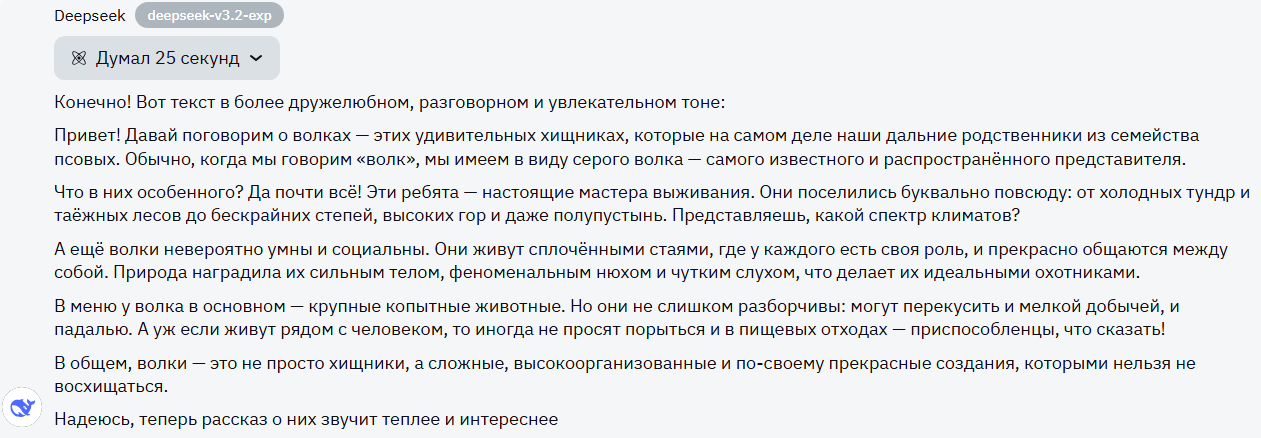The width and height of the screenshot is (1261, 438).
Task: Click the closing line starting with "Надеюсь"
Action: pyautogui.click(x=305, y=420)
